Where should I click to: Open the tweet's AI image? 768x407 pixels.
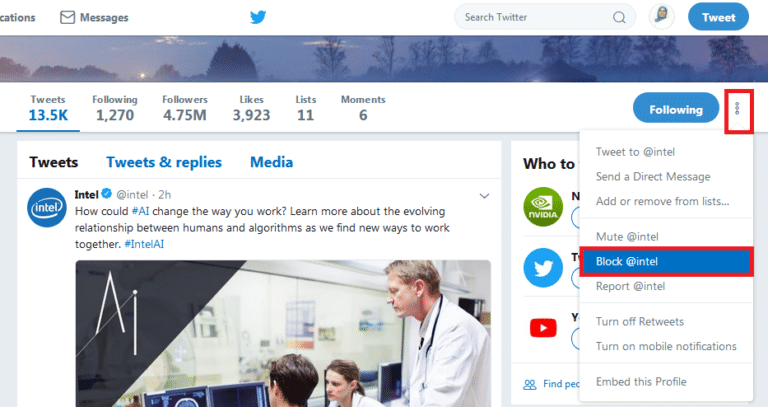[283, 334]
